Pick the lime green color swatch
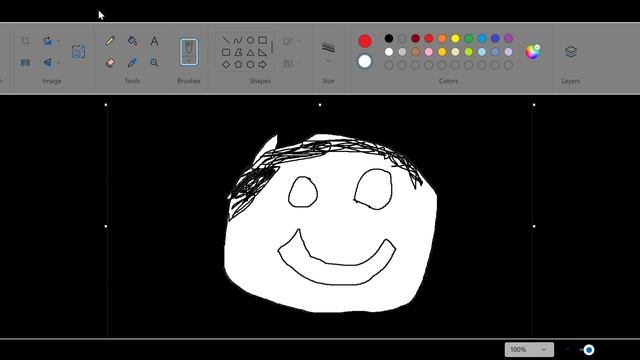This screenshot has height=360, width=640. [469, 52]
